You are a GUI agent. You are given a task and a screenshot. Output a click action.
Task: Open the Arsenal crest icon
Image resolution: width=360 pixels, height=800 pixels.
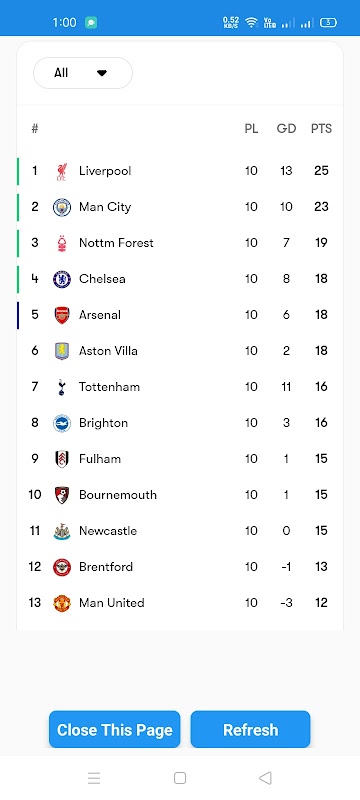coord(62,315)
